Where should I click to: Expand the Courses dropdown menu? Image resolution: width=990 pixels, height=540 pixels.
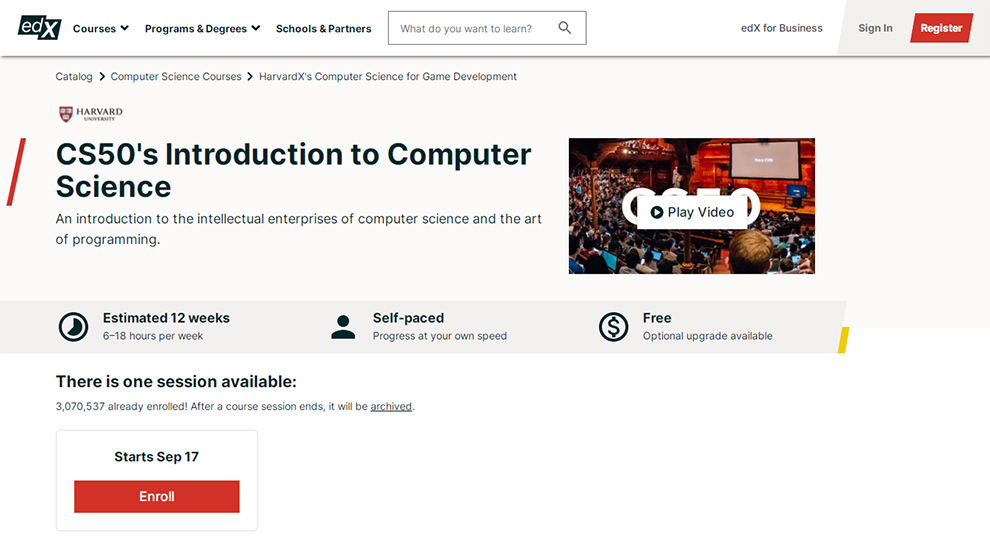[100, 28]
